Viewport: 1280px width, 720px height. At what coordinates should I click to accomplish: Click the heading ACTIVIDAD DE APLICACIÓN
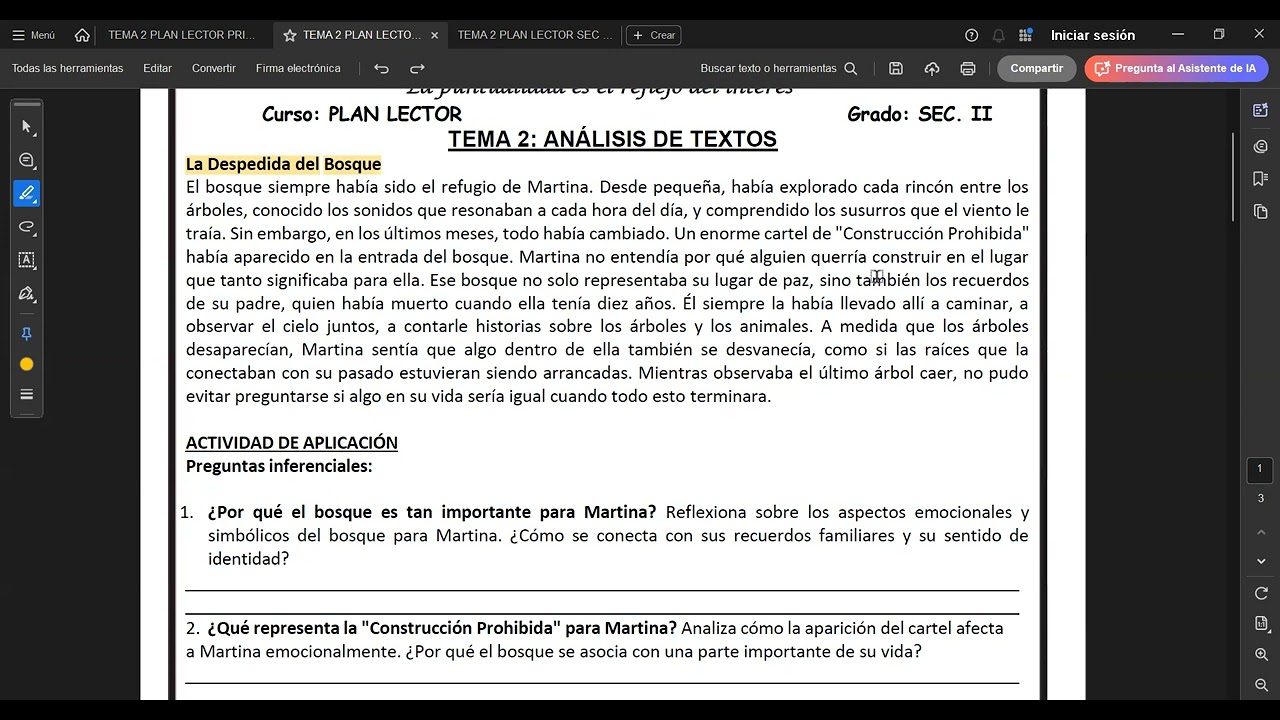tap(292, 443)
